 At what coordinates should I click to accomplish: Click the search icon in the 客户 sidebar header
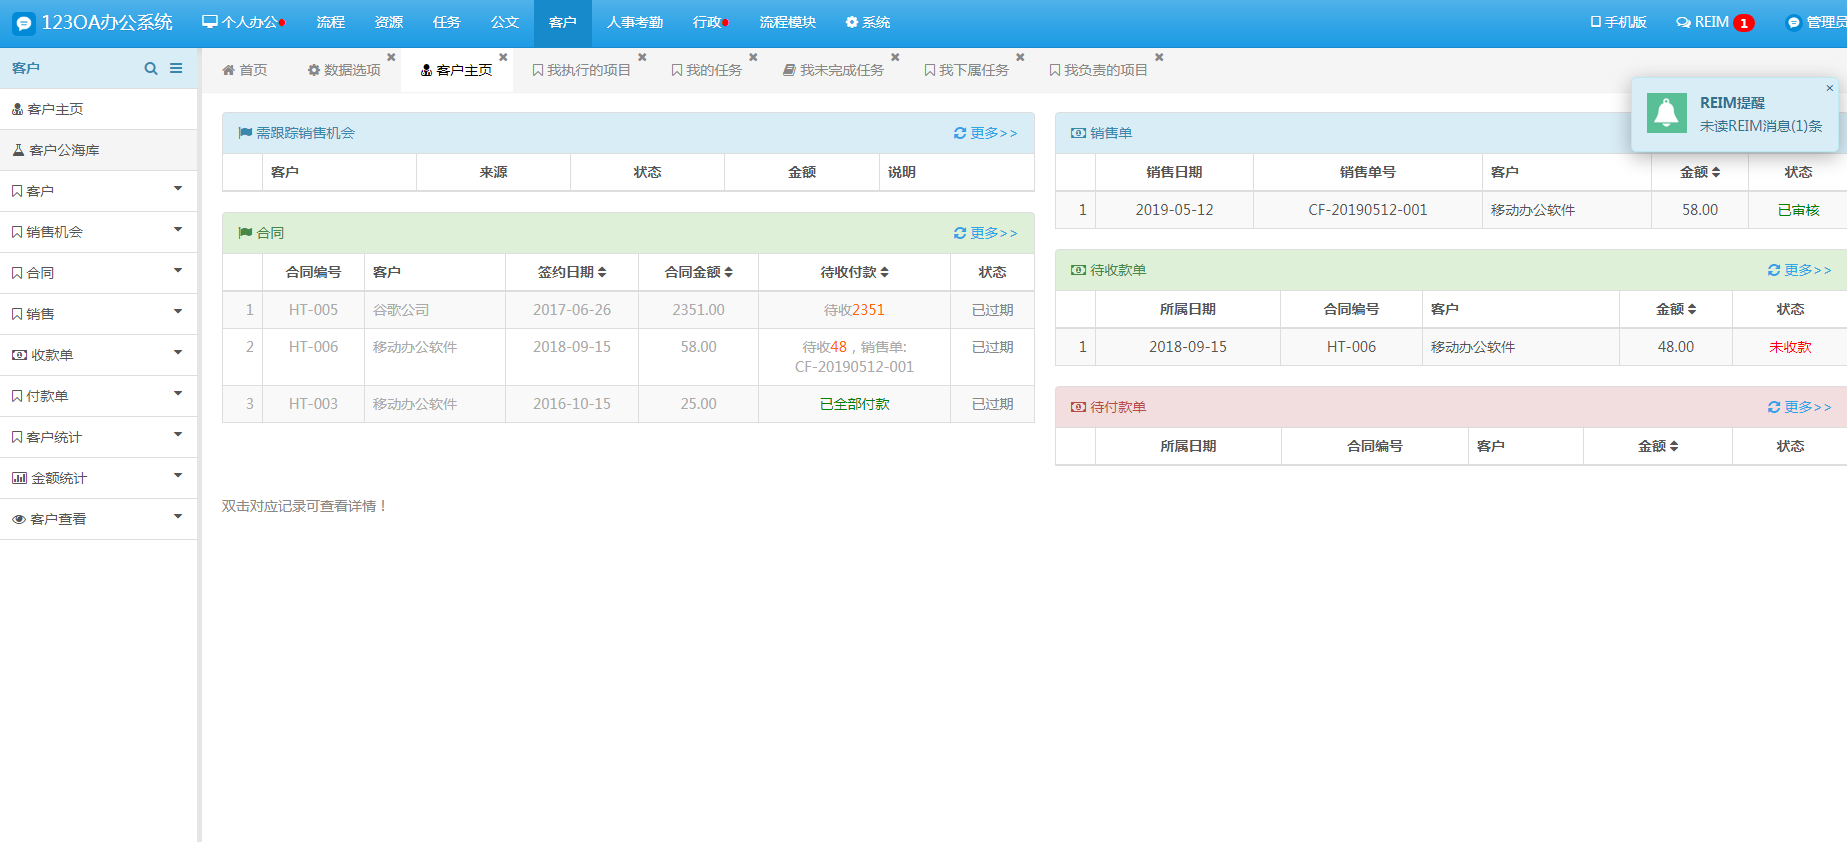(151, 69)
